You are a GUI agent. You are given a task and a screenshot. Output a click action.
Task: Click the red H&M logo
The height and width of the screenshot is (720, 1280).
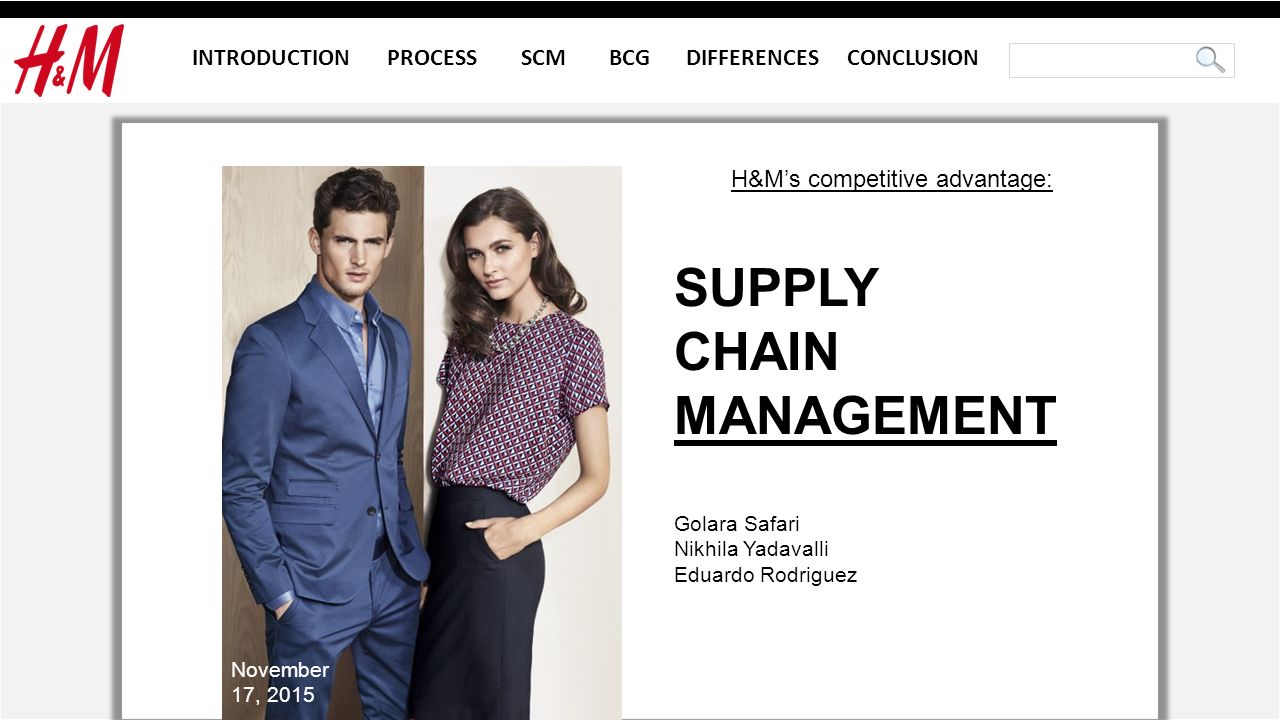coord(69,60)
